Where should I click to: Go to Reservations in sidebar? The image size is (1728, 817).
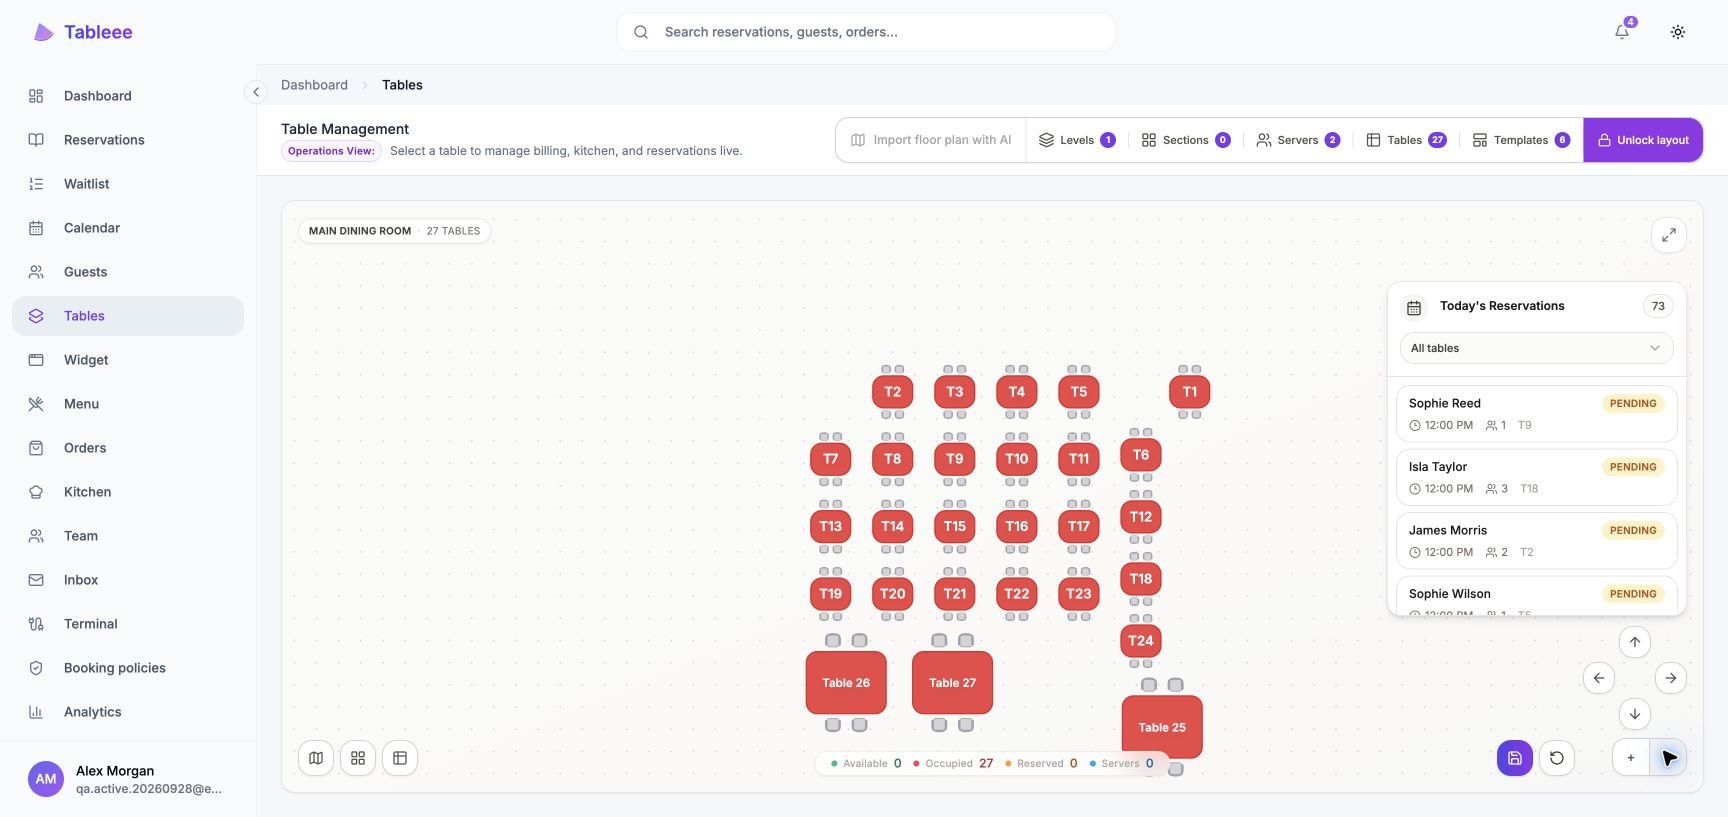click(128, 140)
